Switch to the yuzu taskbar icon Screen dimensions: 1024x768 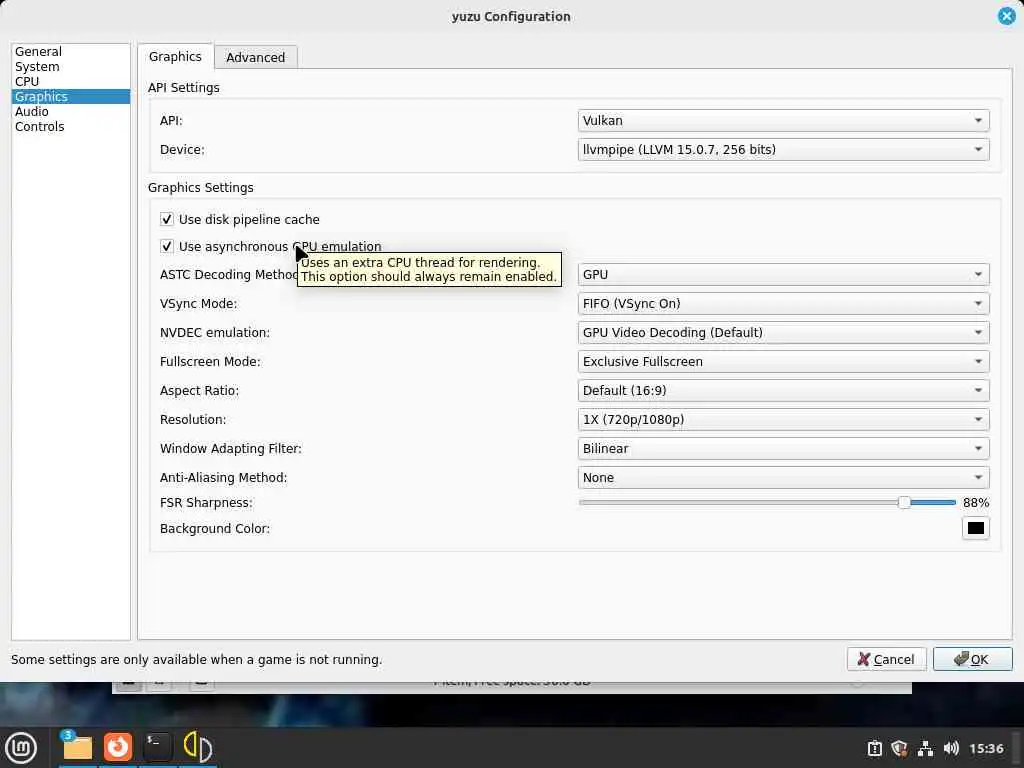[x=197, y=747]
